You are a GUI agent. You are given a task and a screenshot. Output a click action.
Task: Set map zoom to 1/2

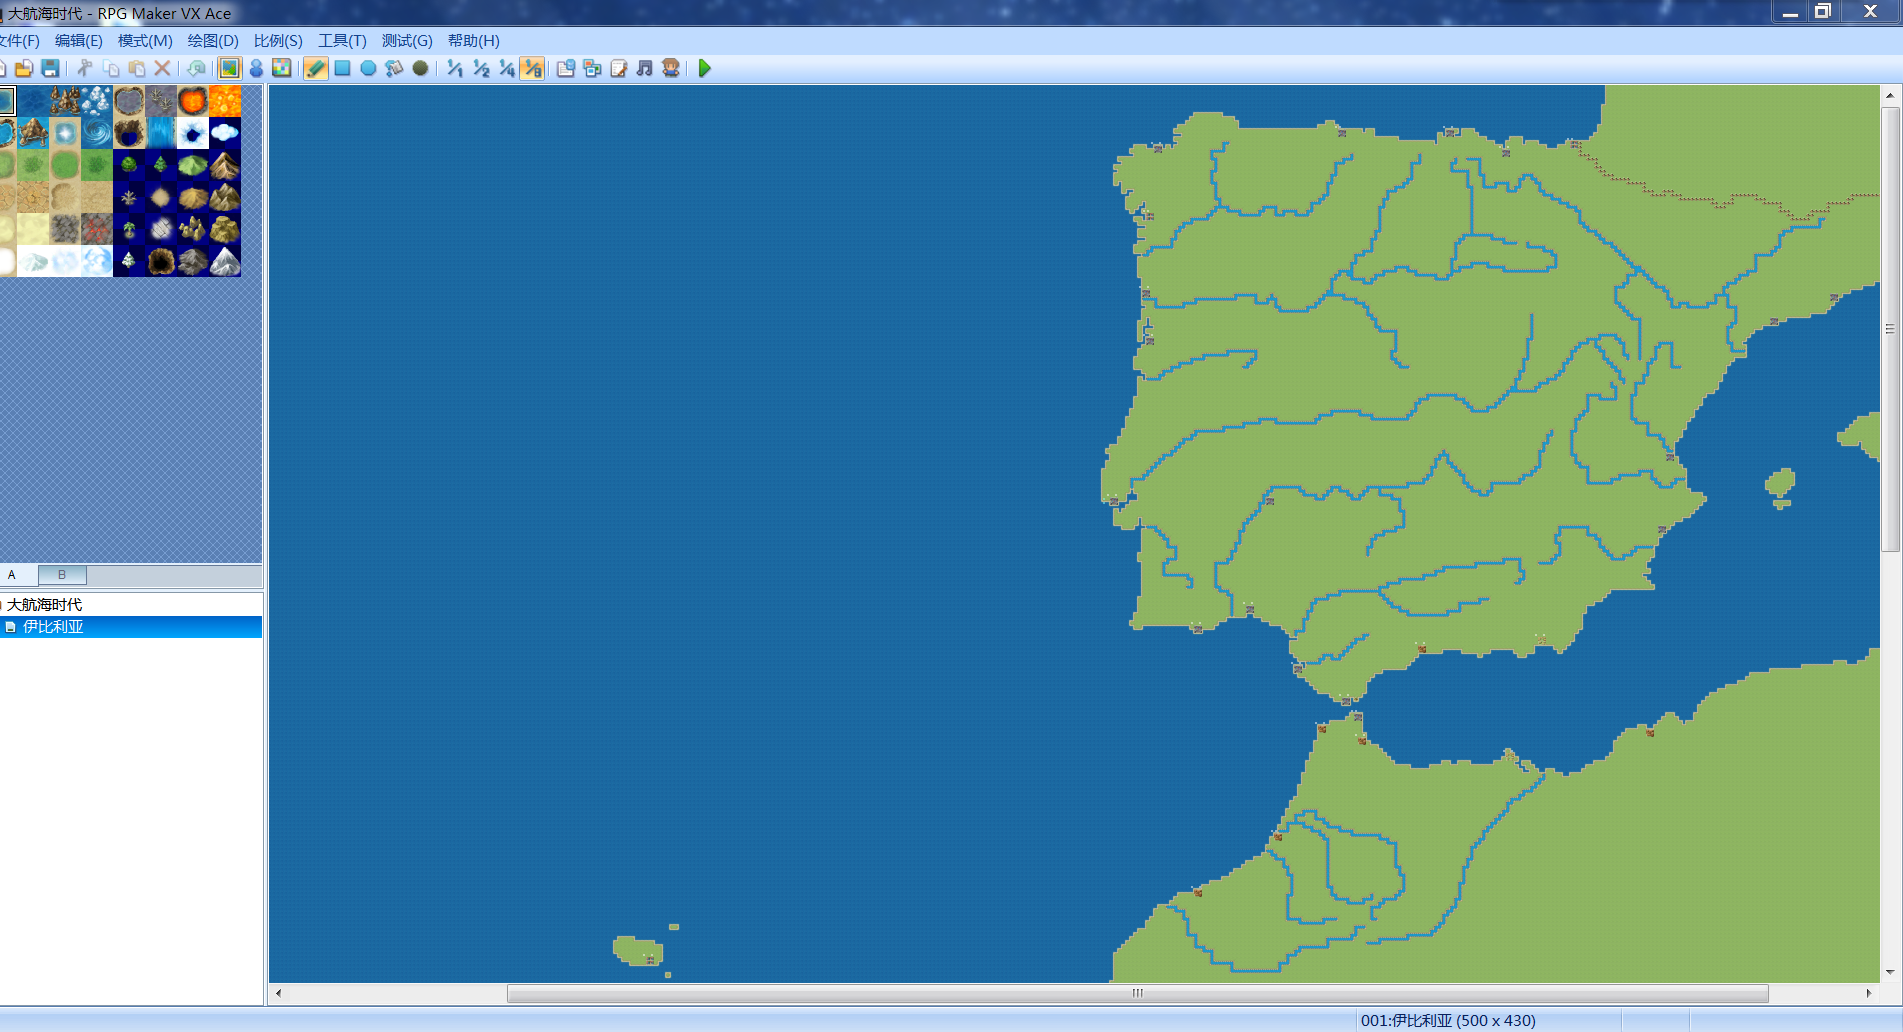[x=481, y=68]
